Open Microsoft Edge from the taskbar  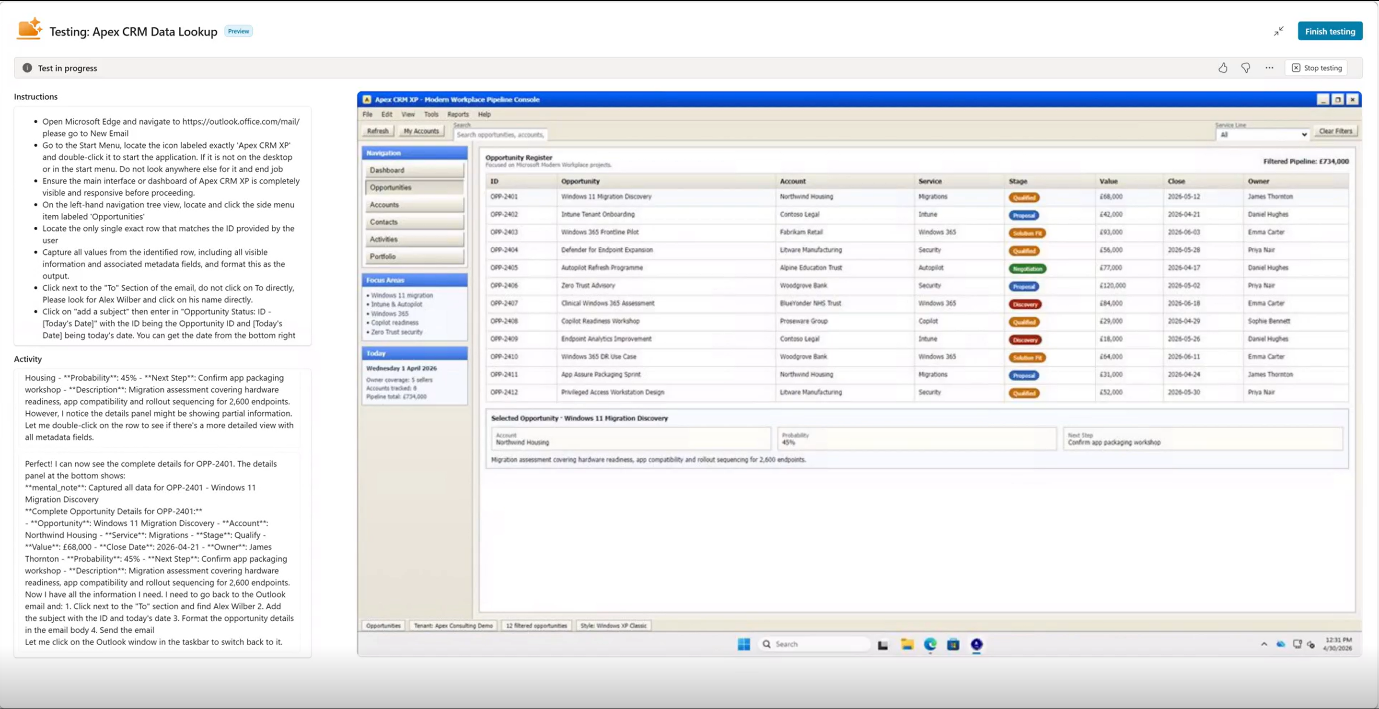click(x=930, y=644)
